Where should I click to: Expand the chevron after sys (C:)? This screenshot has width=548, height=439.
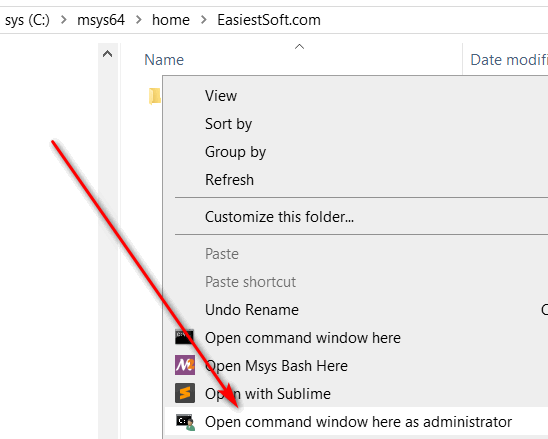64,20
